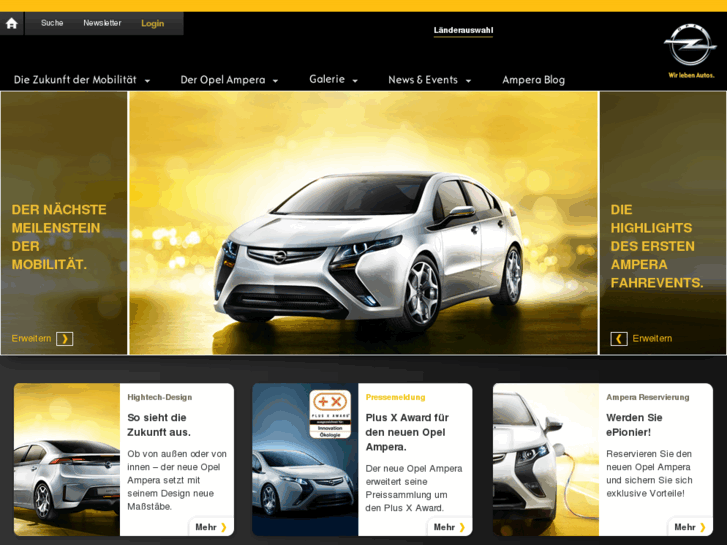The image size is (727, 545).
Task: Open the Plus X Award car thumbnail
Action: tap(305, 459)
